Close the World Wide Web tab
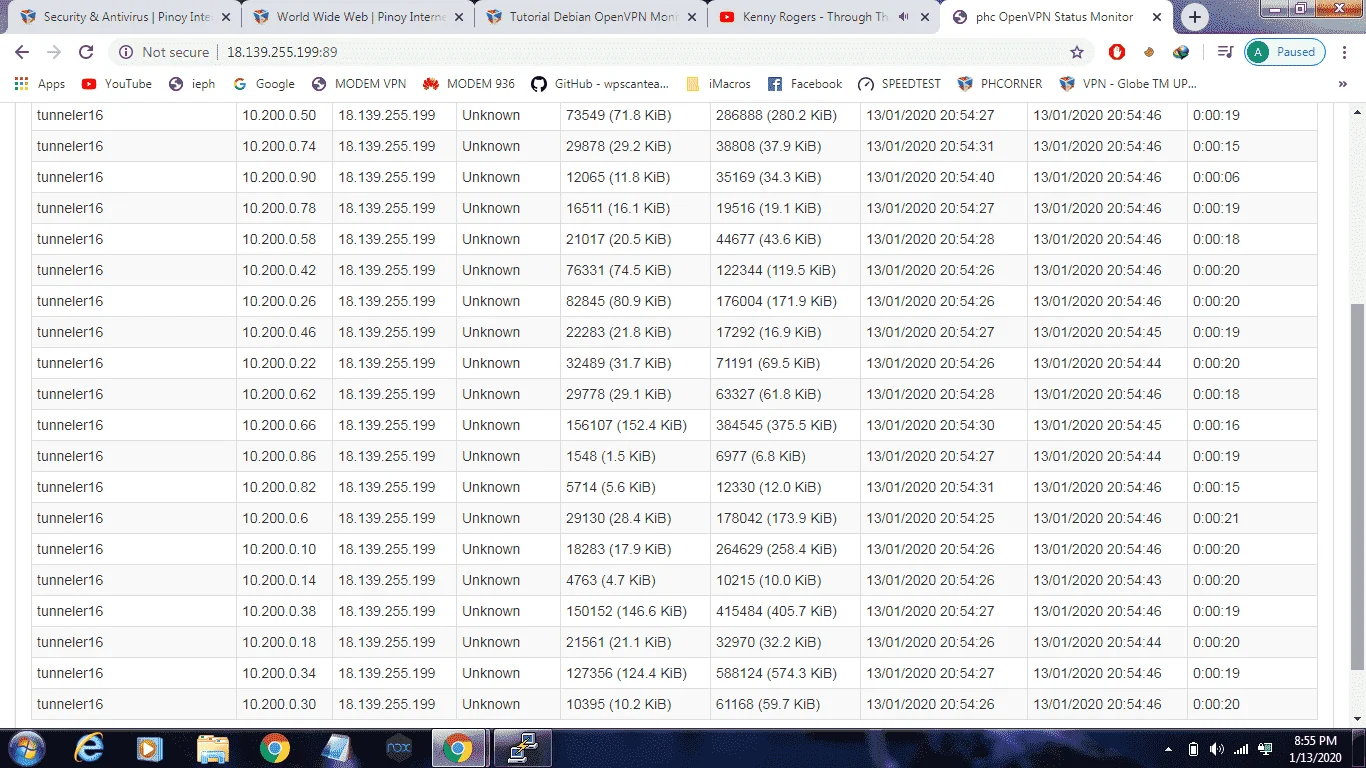The width and height of the screenshot is (1366, 768). pyautogui.click(x=459, y=17)
